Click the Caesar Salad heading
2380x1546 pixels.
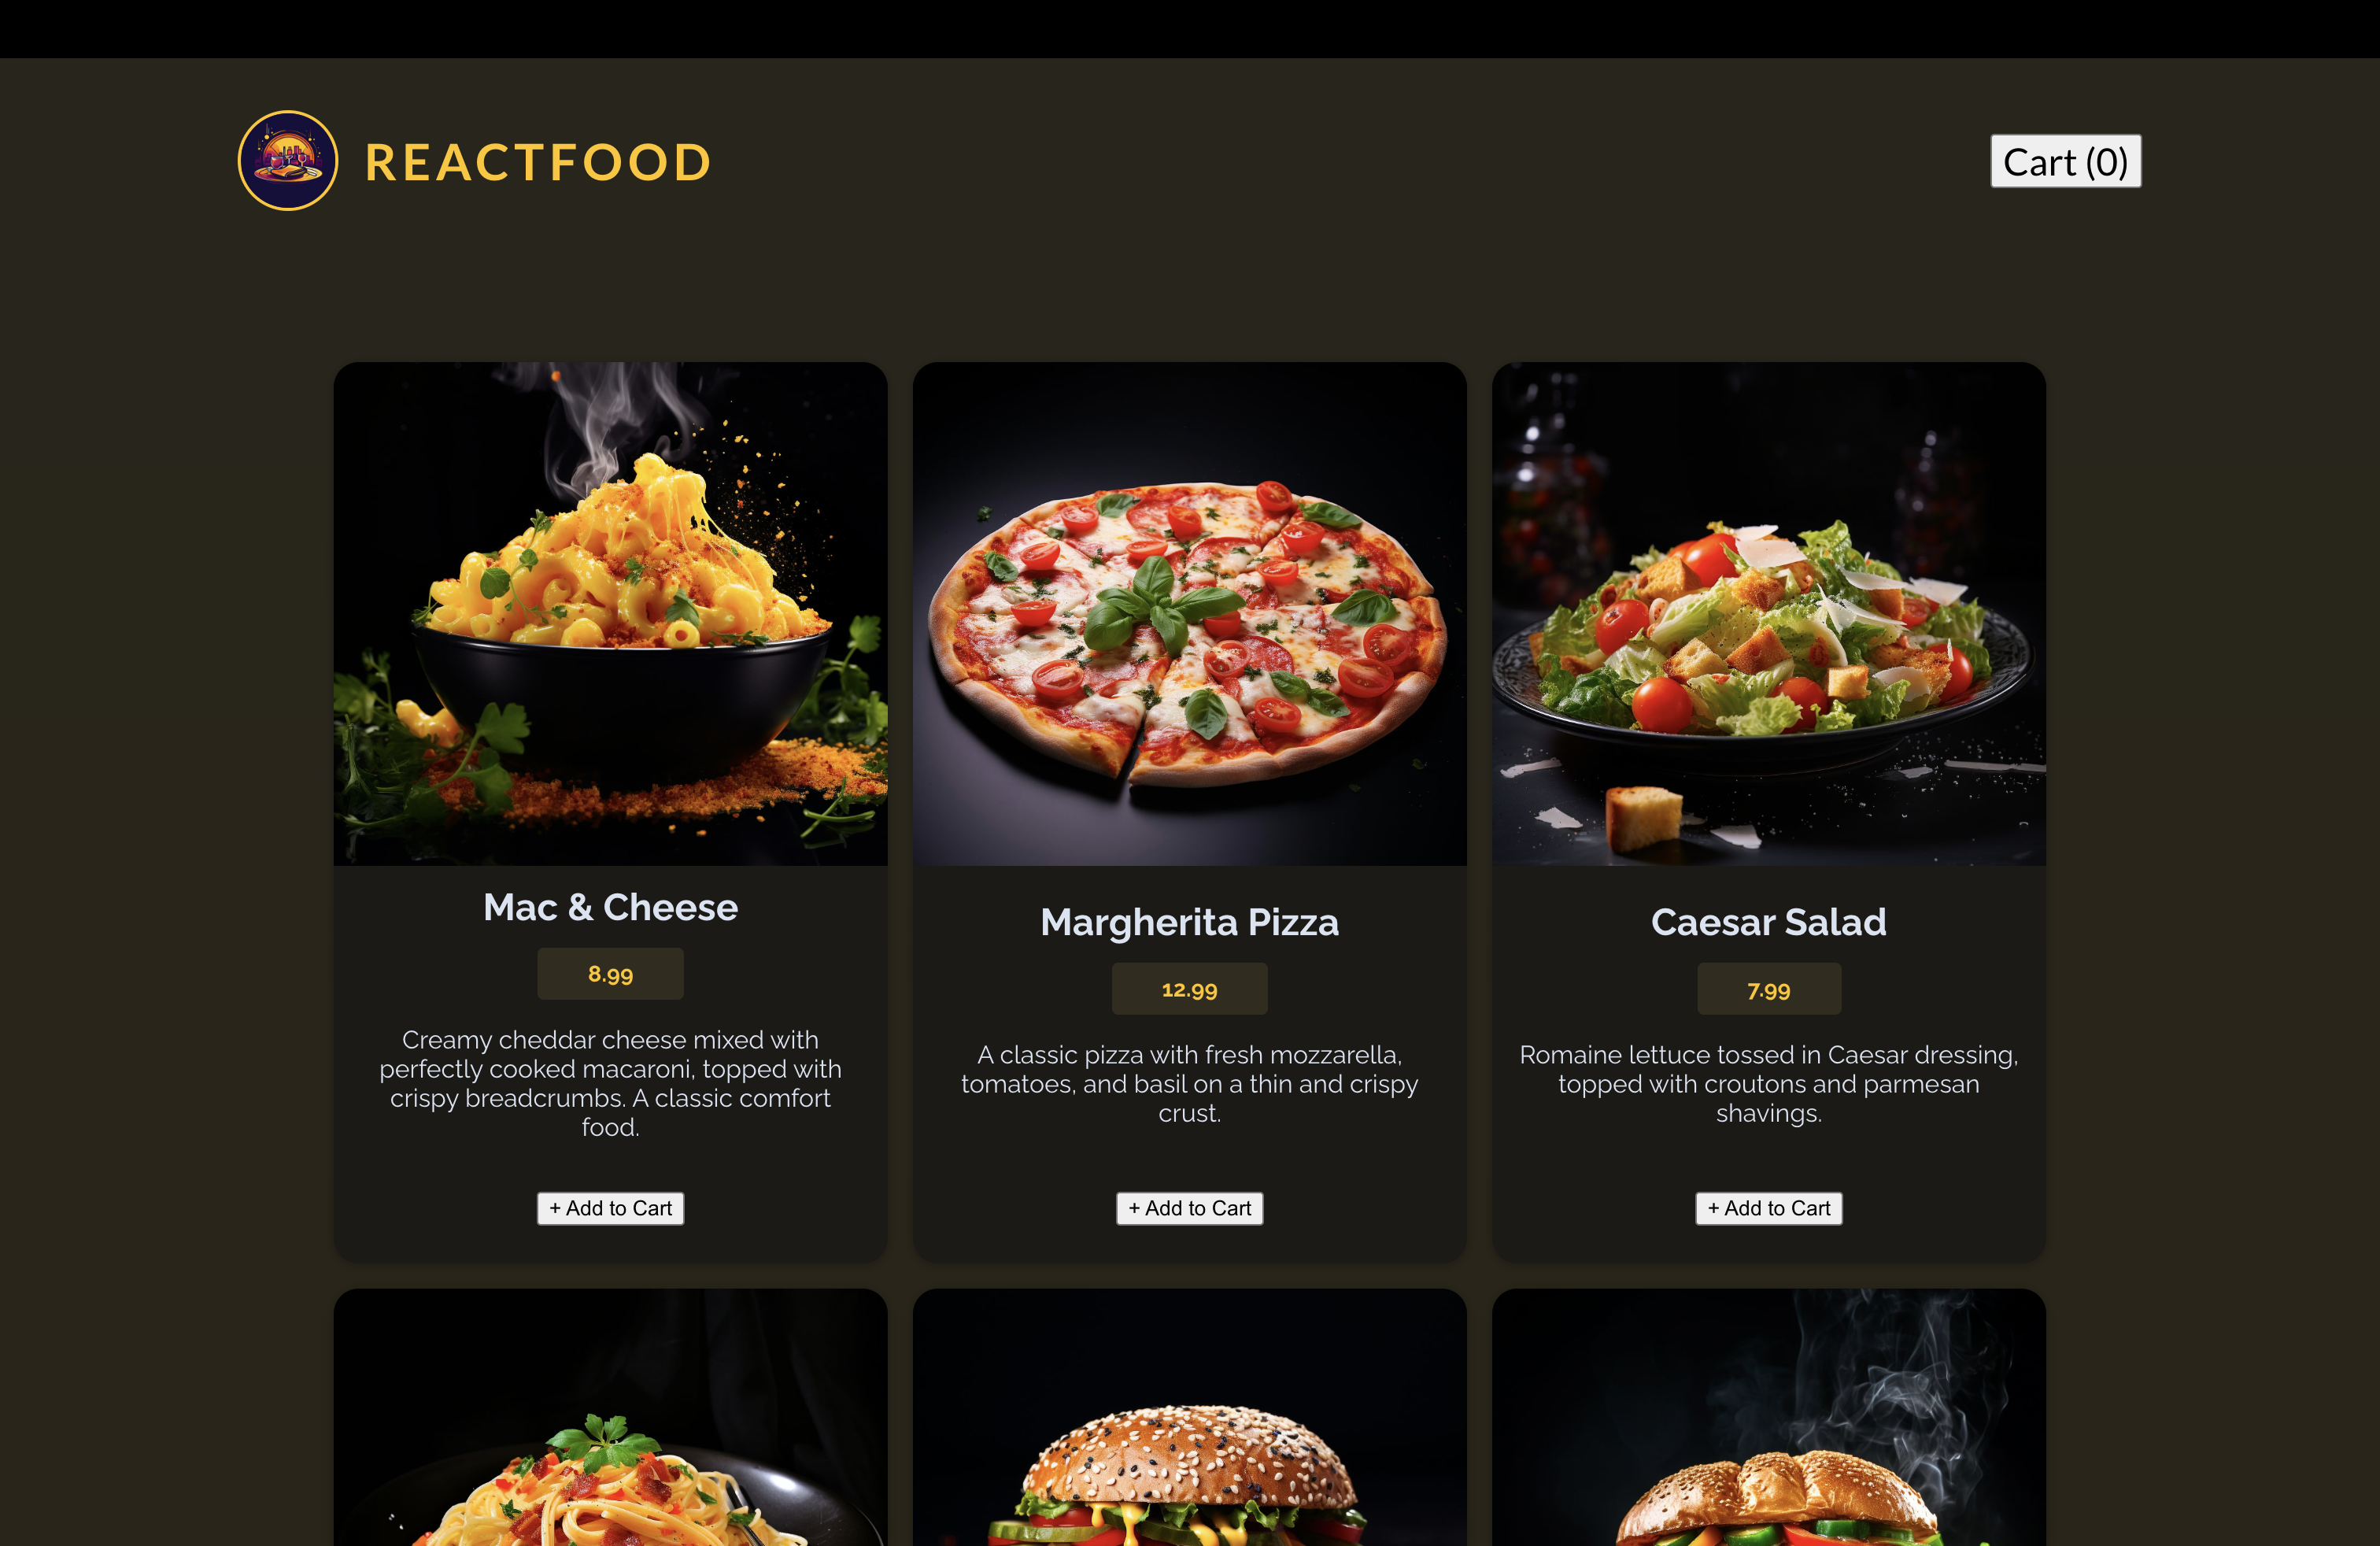click(1768, 922)
